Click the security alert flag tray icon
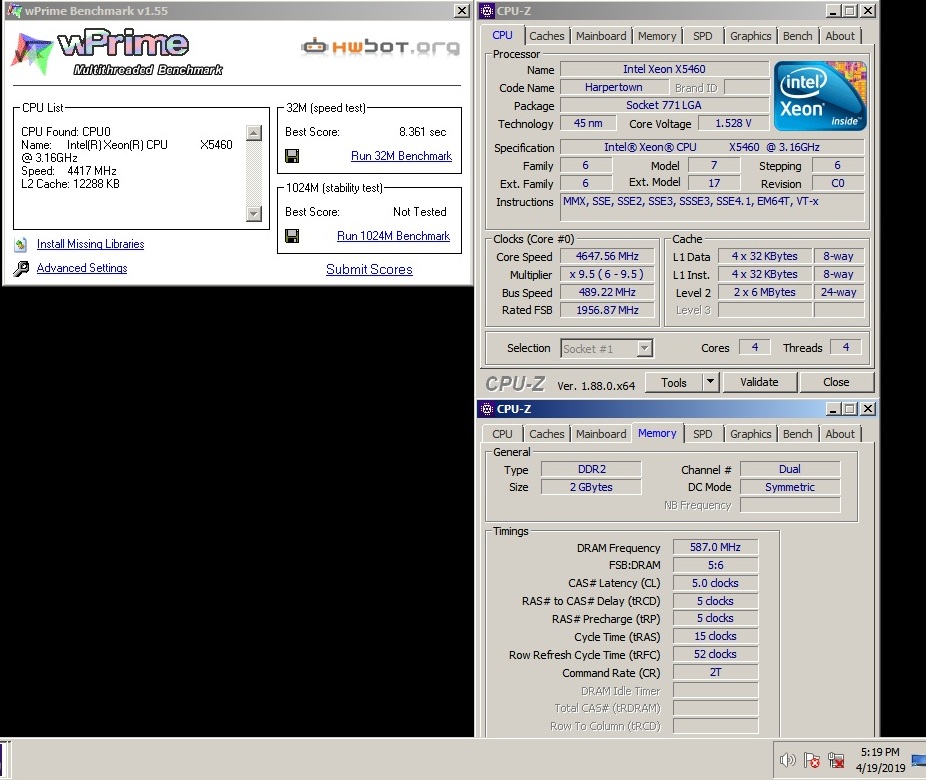 (x=812, y=760)
